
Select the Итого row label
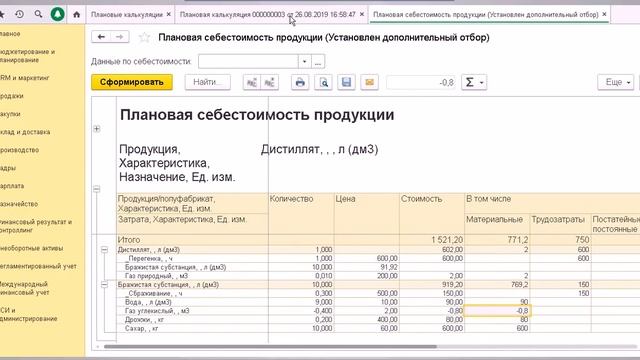(129, 240)
